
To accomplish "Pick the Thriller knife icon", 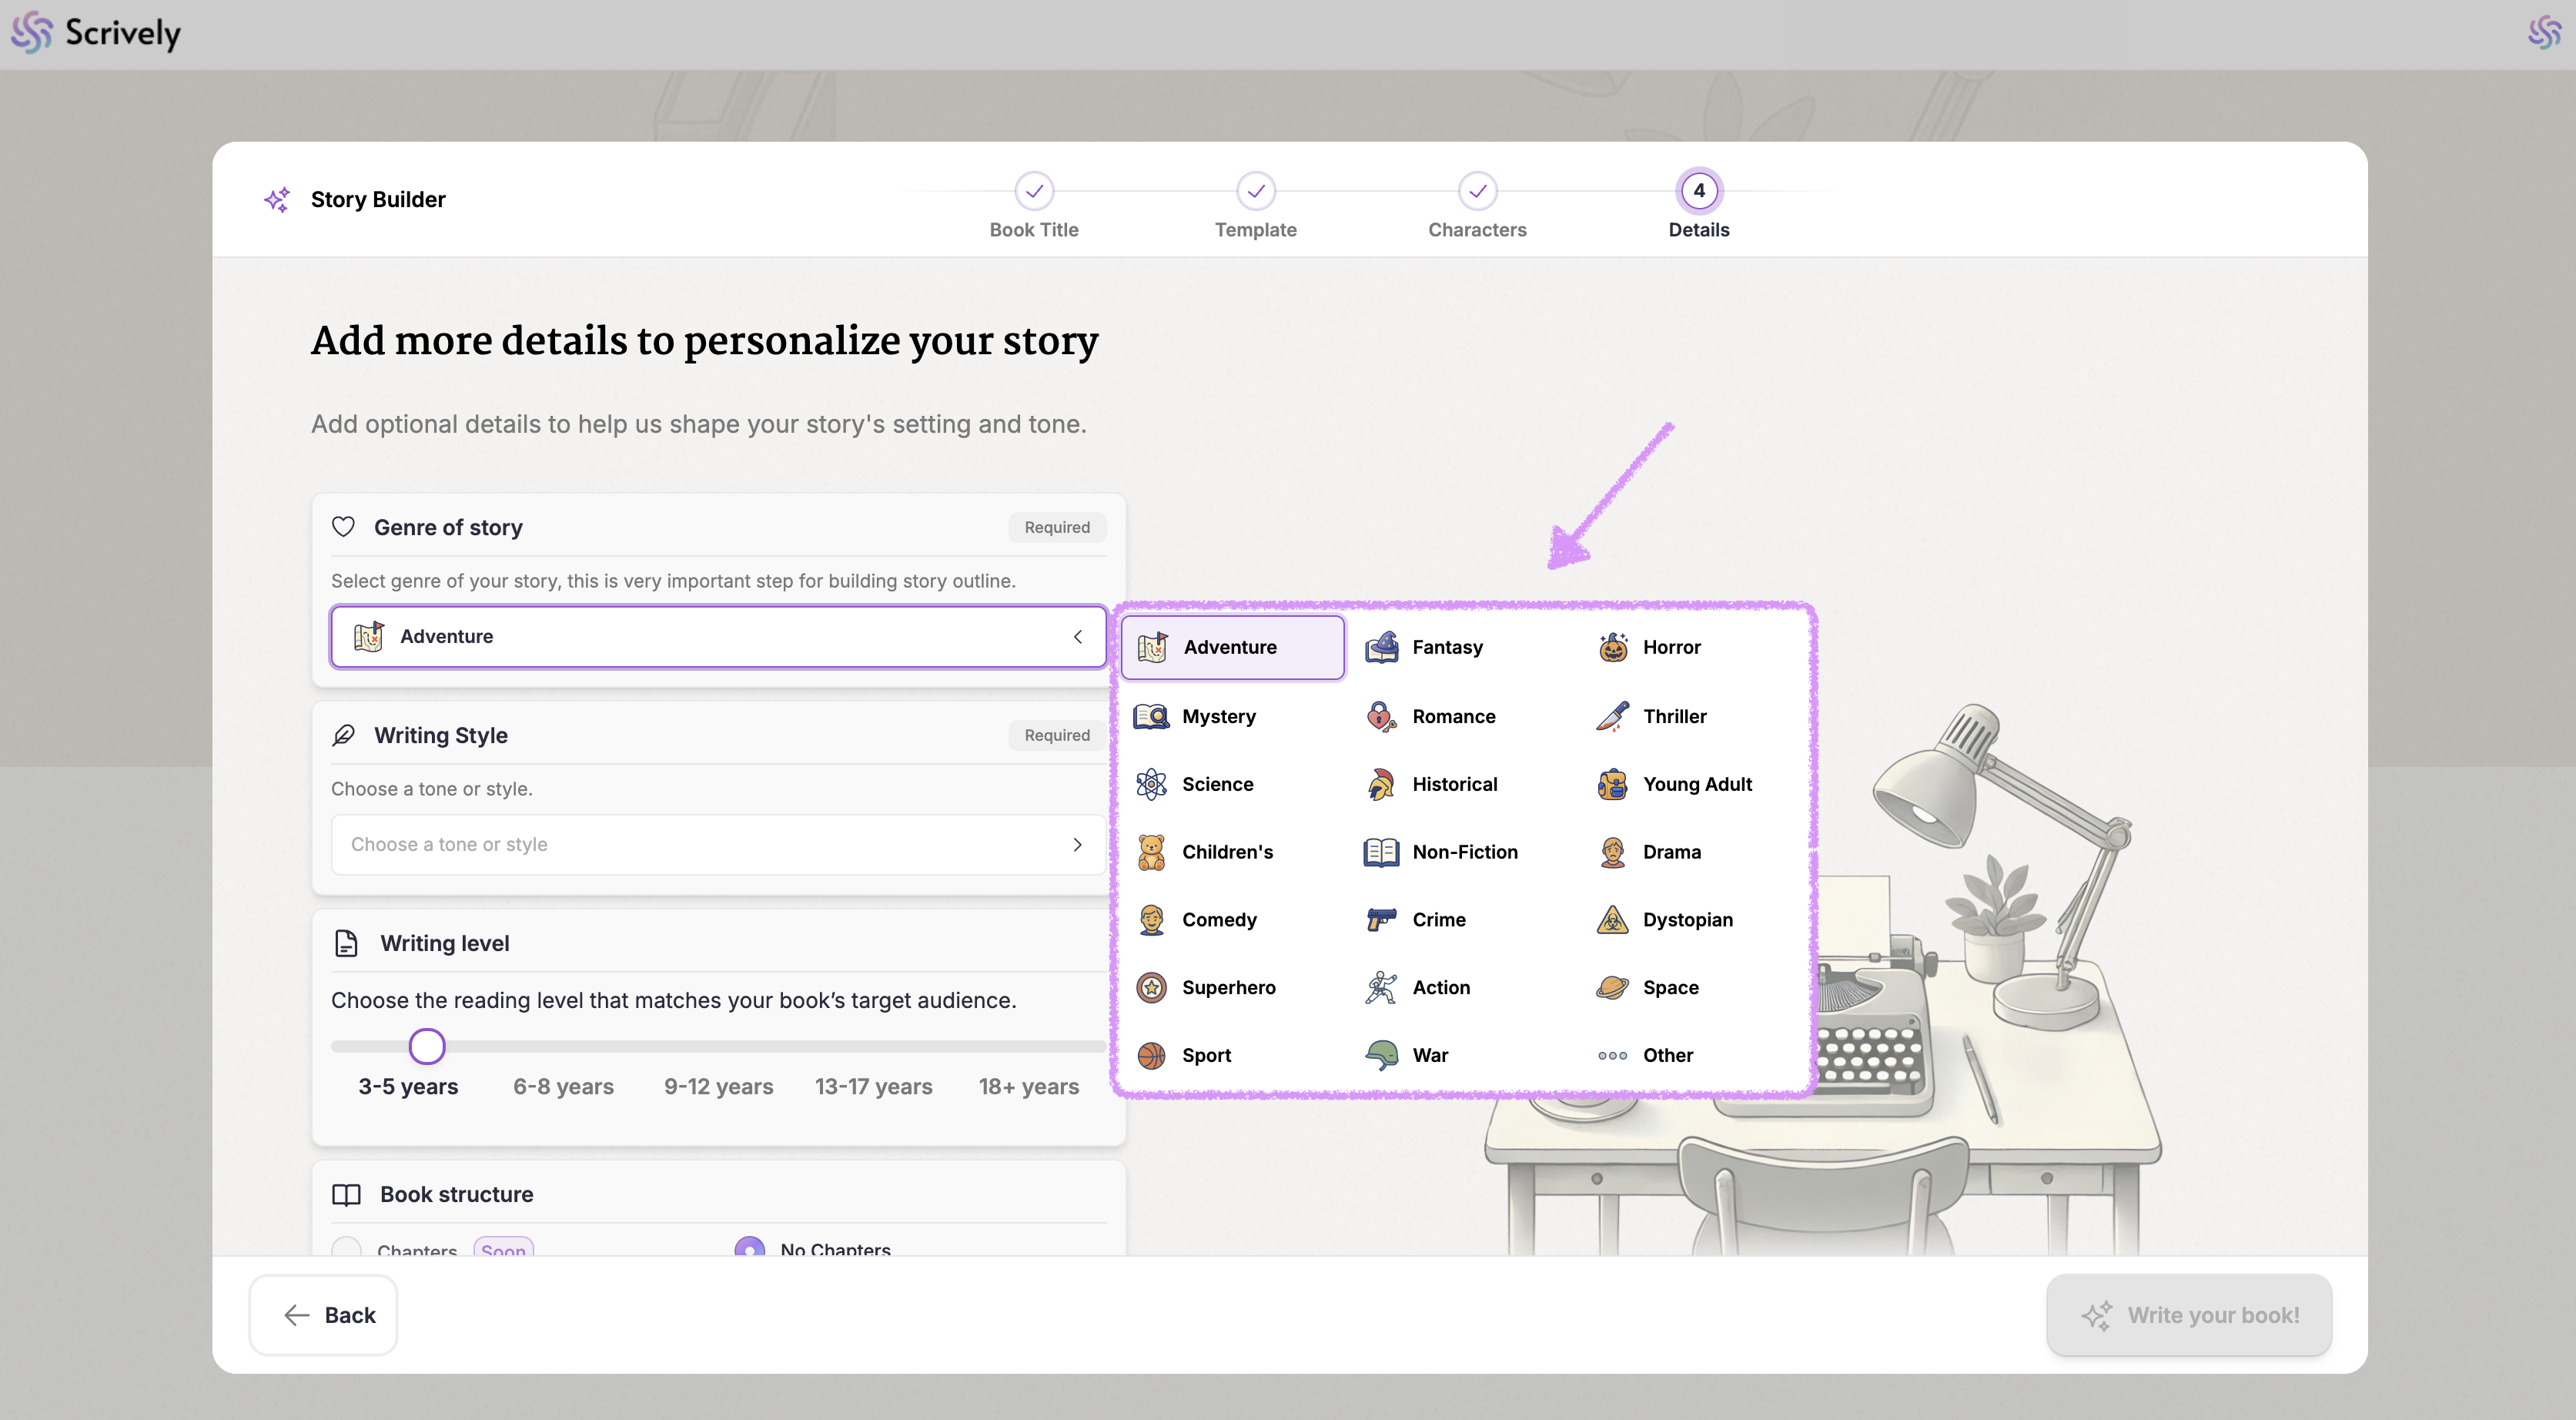I will [1612, 716].
